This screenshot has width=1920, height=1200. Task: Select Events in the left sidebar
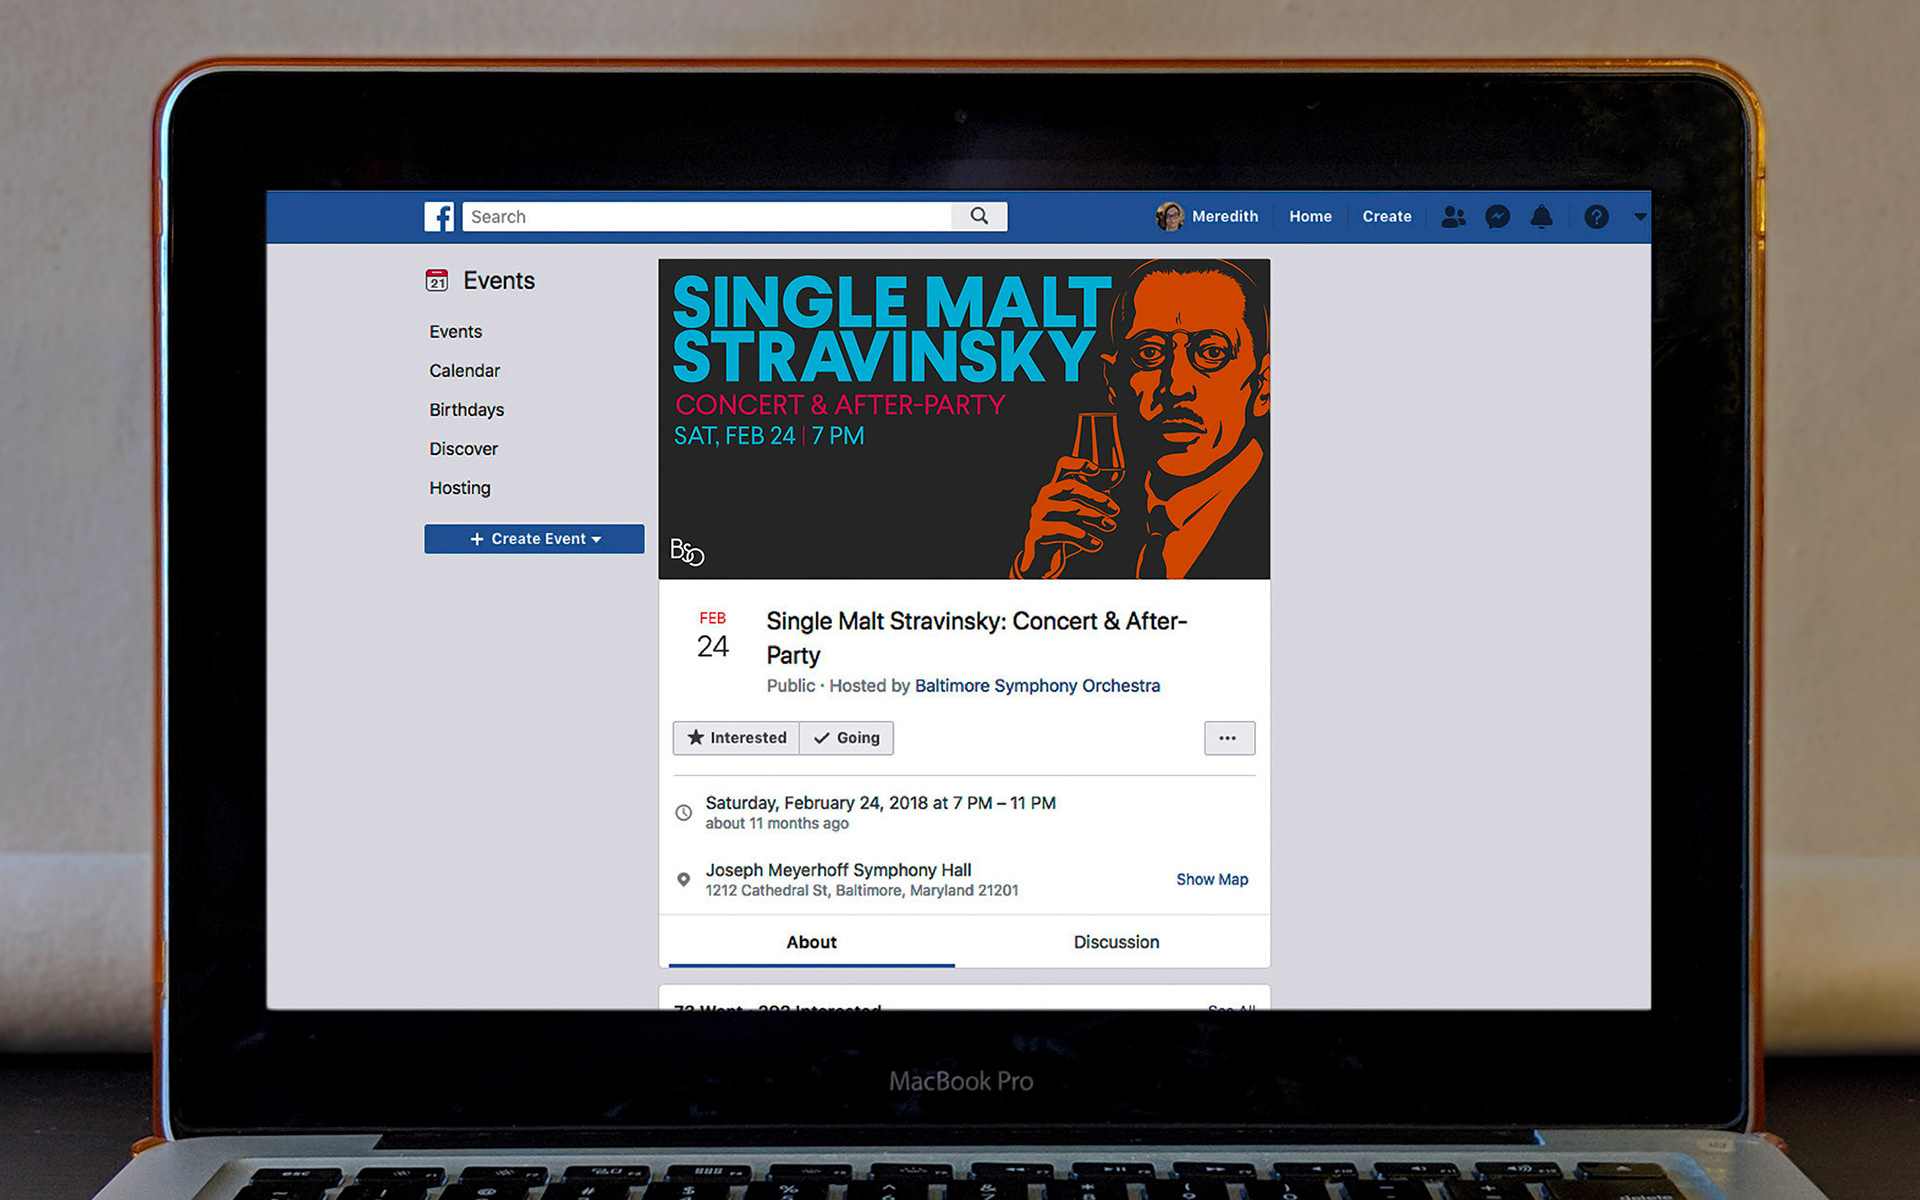click(x=456, y=331)
